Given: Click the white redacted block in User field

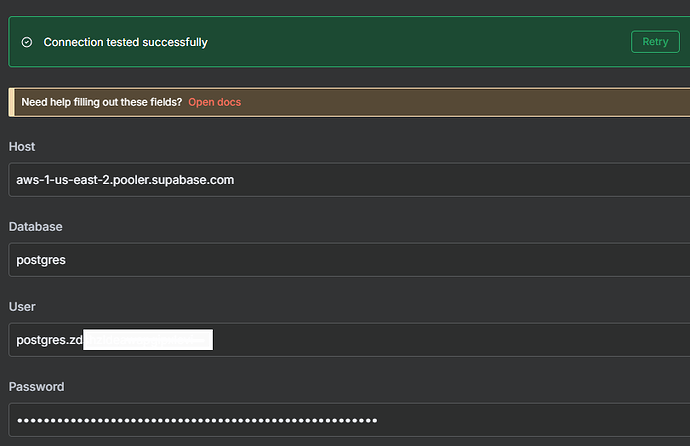Looking at the screenshot, I should tap(148, 340).
